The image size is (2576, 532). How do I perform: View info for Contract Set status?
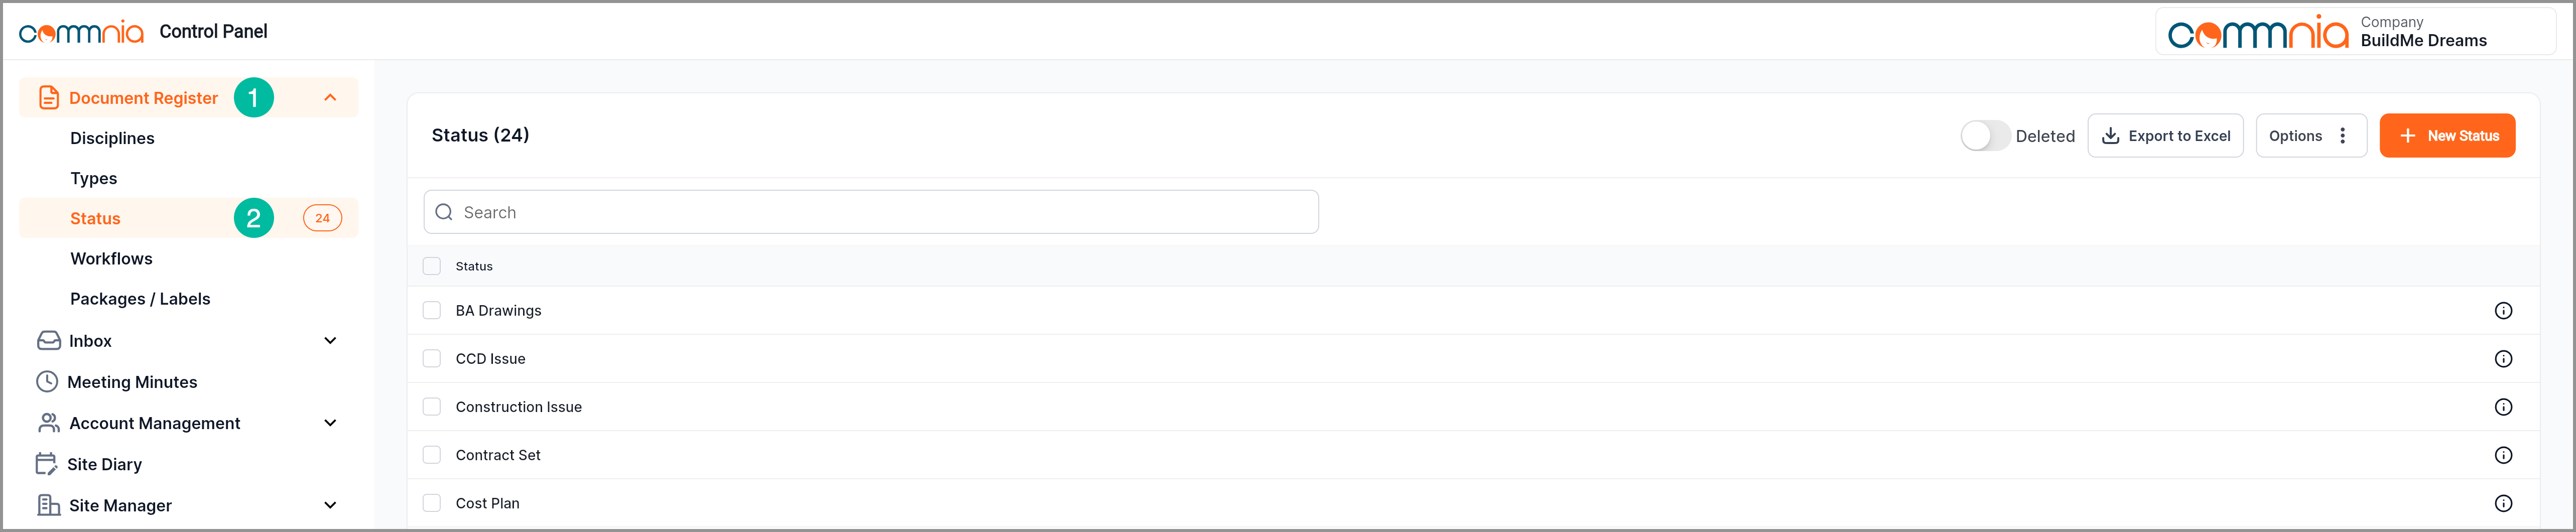[x=2503, y=455]
